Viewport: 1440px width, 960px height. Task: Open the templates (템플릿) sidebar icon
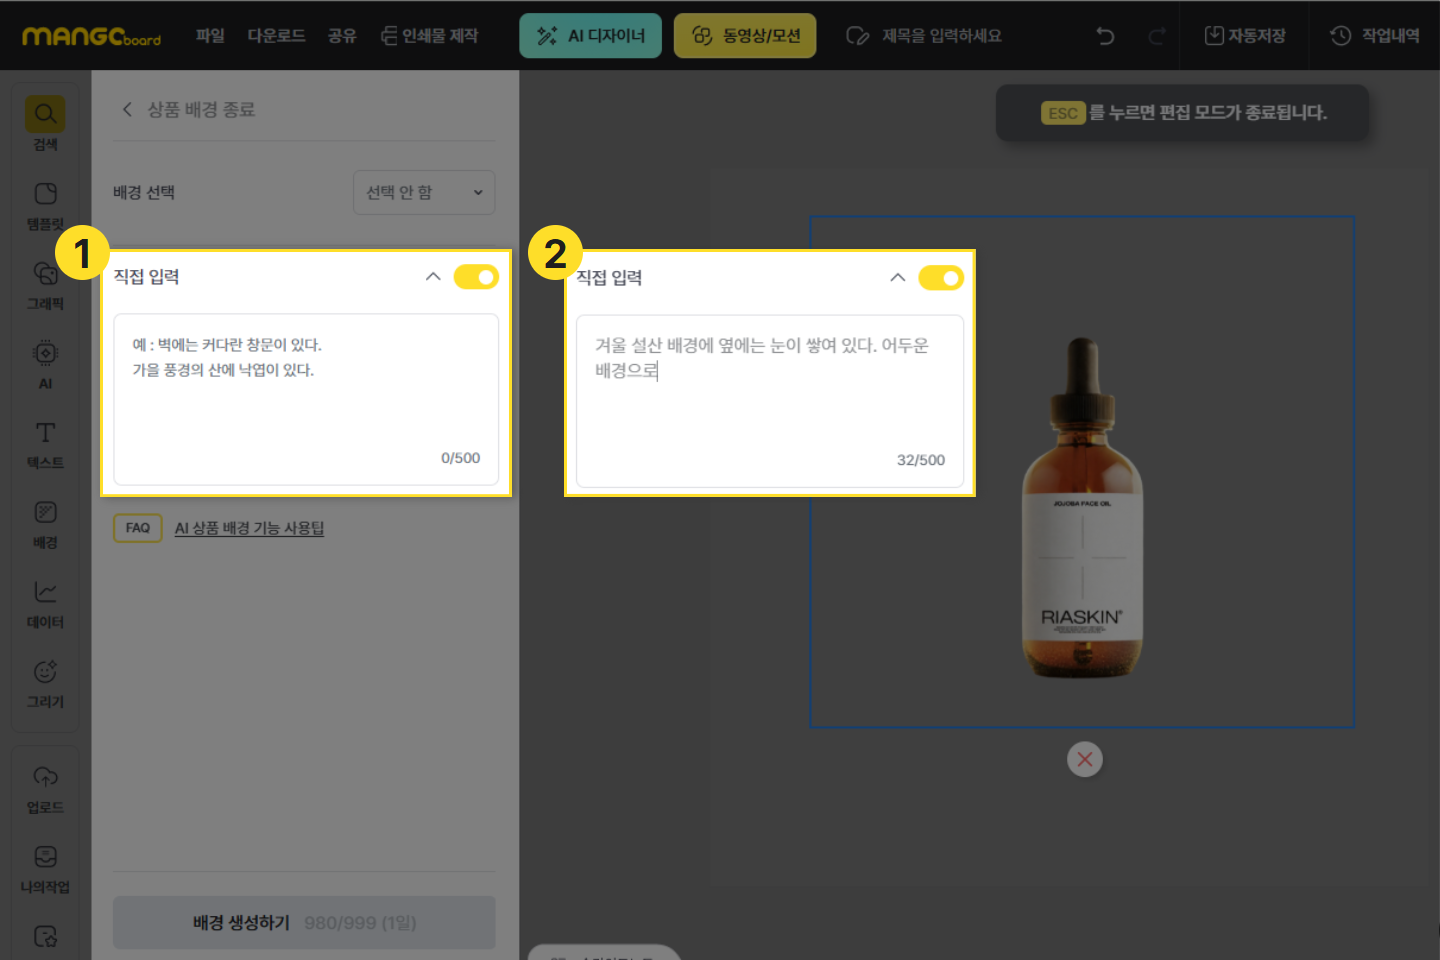coord(45,195)
